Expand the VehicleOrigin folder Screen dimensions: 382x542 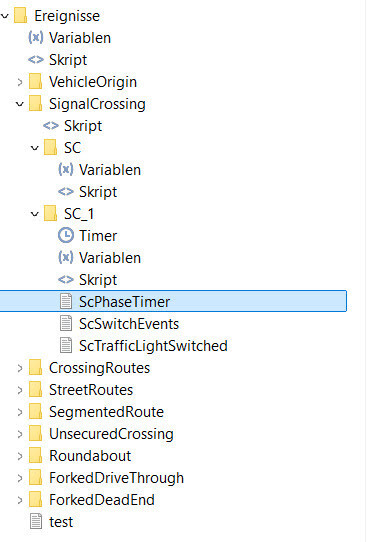click(20, 82)
